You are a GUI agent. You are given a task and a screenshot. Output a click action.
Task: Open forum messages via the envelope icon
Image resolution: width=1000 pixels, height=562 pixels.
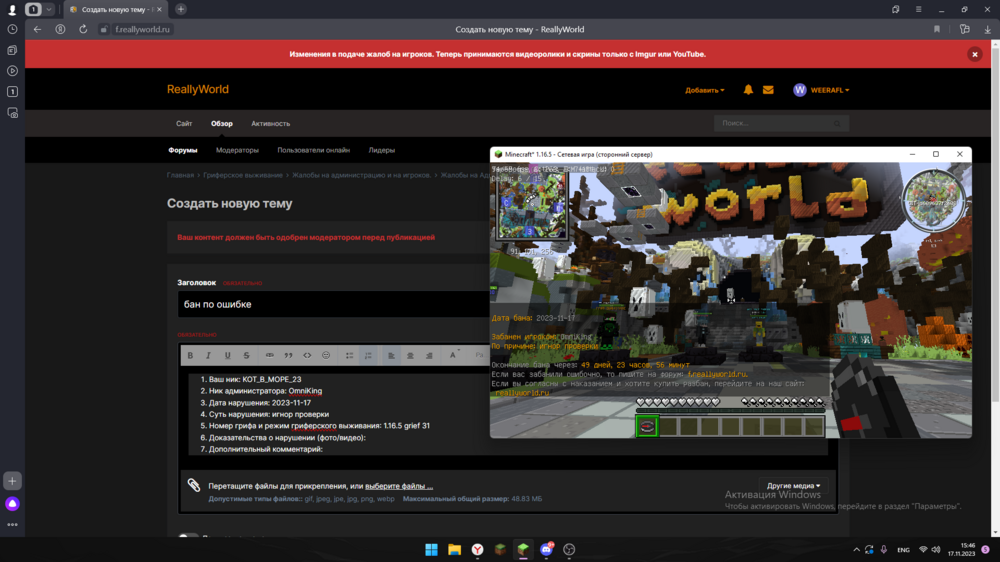pyautogui.click(x=768, y=90)
